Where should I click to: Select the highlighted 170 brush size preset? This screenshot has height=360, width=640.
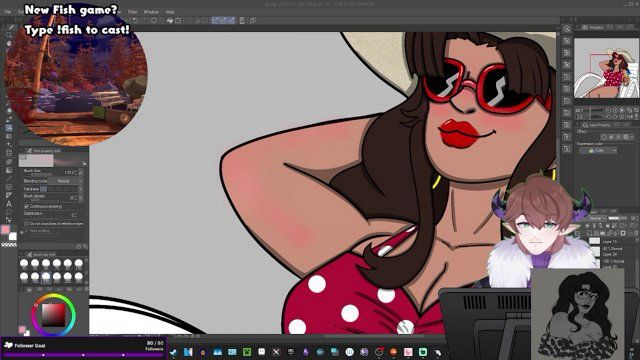tap(46, 278)
